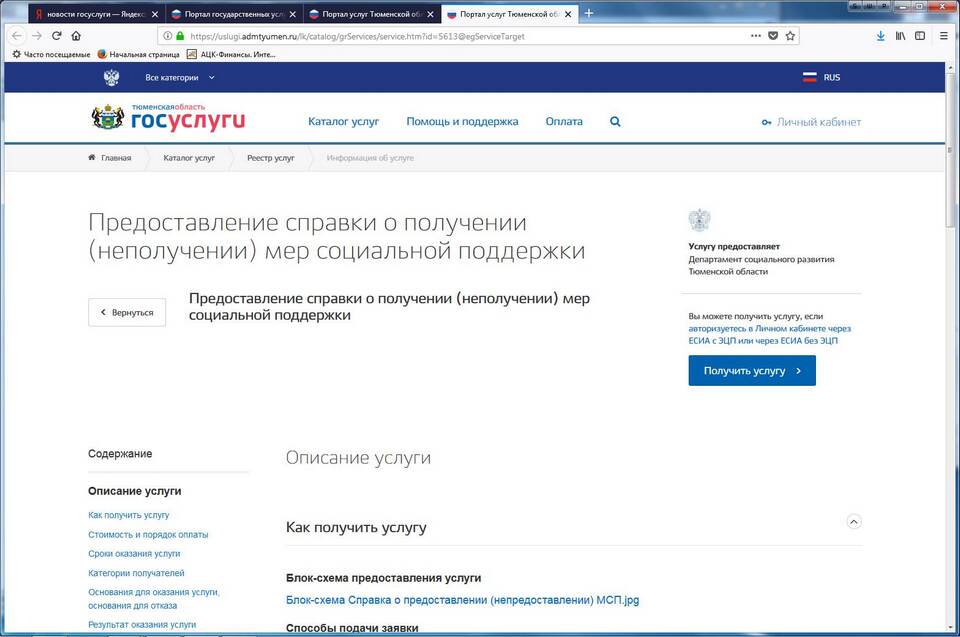Viewport: 960px width, 637px height.
Task: Open the Firefox hamburger menu
Action: pyautogui.click(x=943, y=35)
